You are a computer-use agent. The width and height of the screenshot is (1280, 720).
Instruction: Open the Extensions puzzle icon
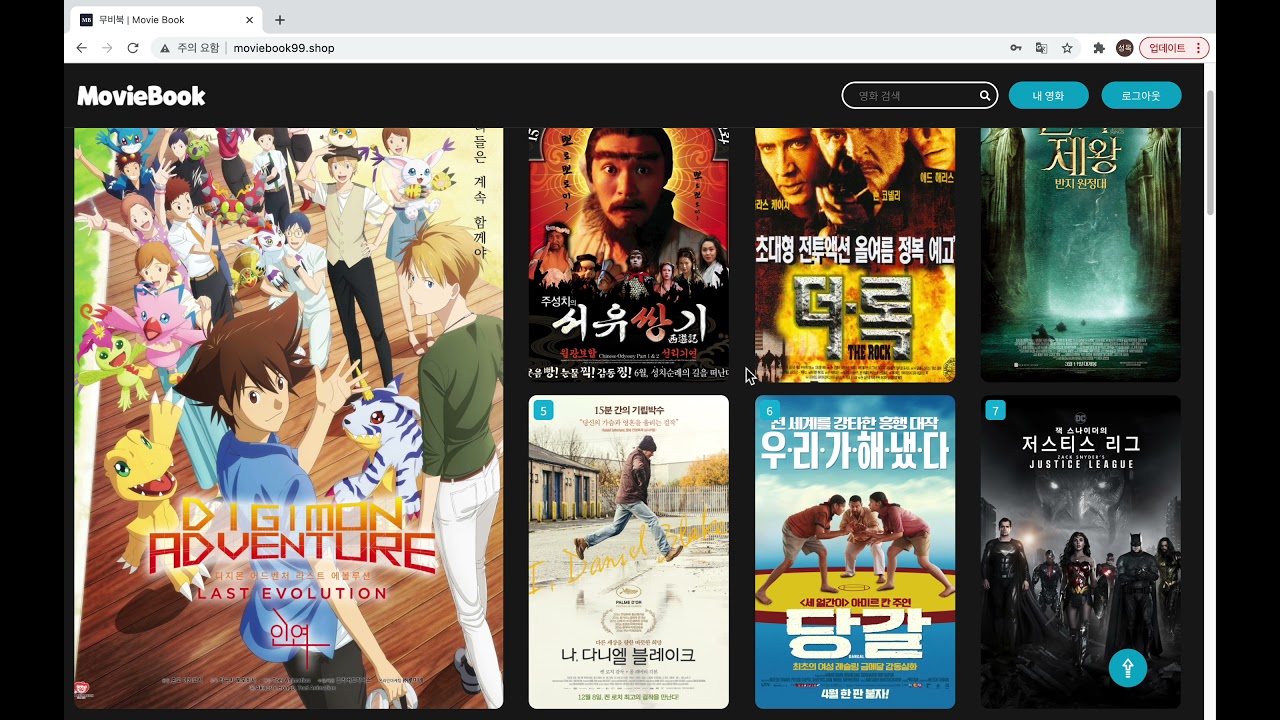point(1099,48)
